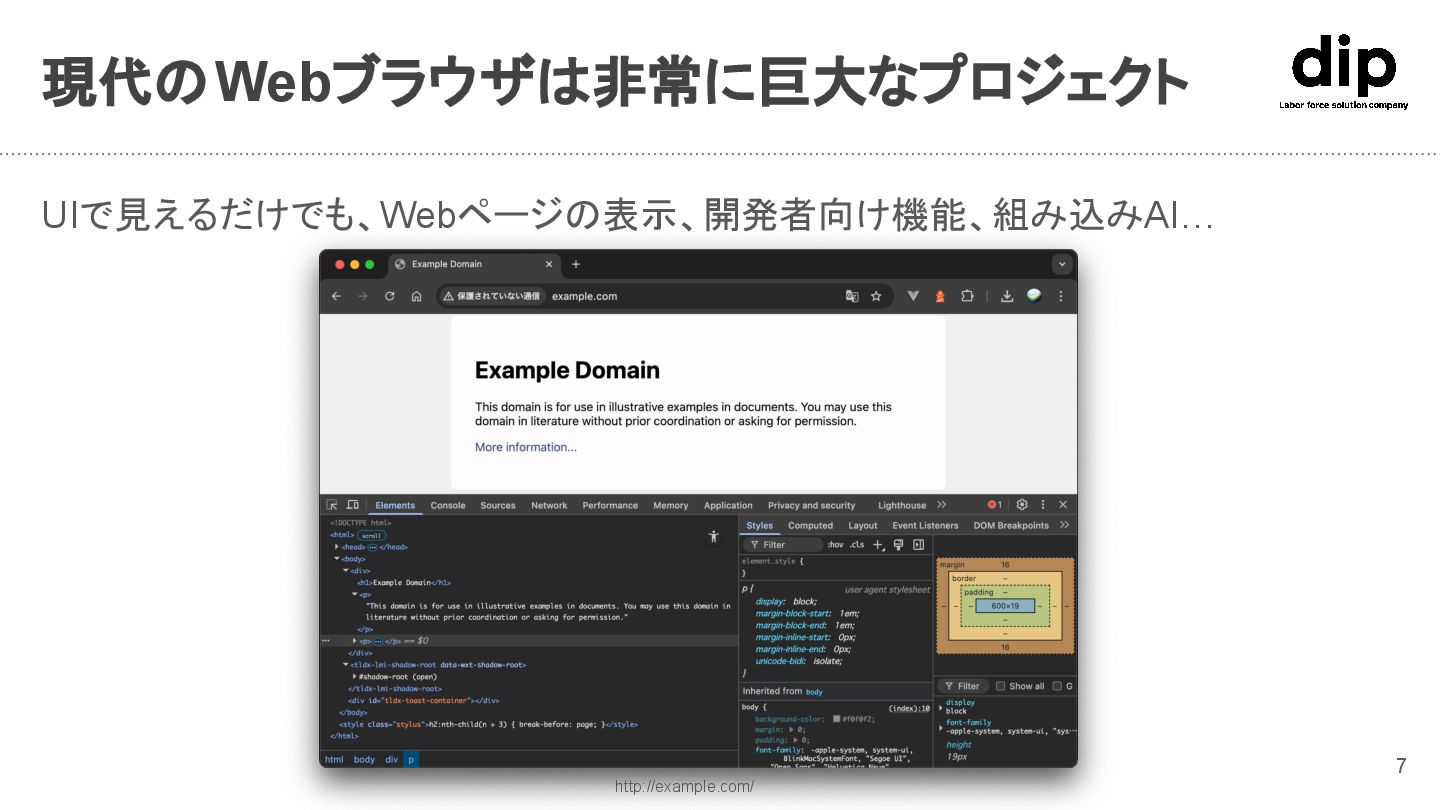
Task: Expand the #shadow-root (open) node
Action: (355, 677)
